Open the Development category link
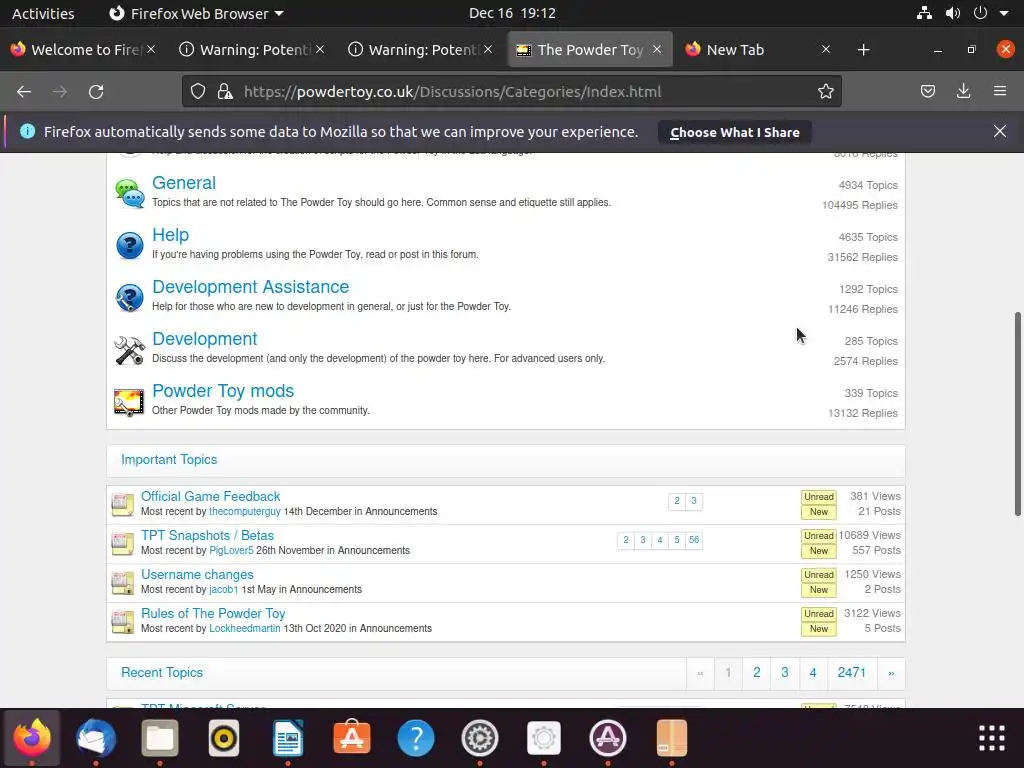 pos(204,339)
